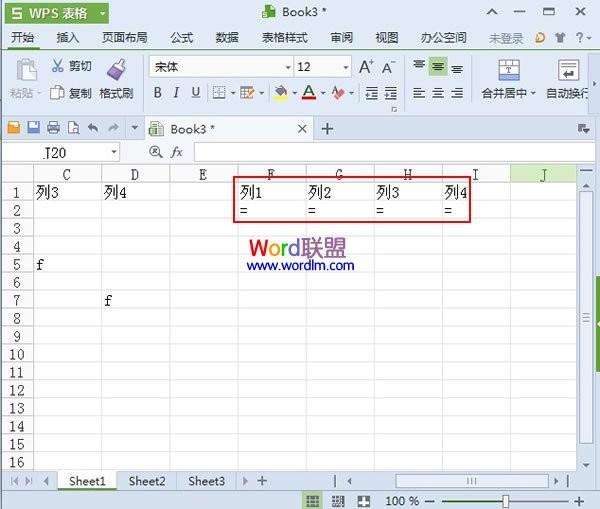Click the fill color bucket icon
The width and height of the screenshot is (600, 509).
coord(281,93)
